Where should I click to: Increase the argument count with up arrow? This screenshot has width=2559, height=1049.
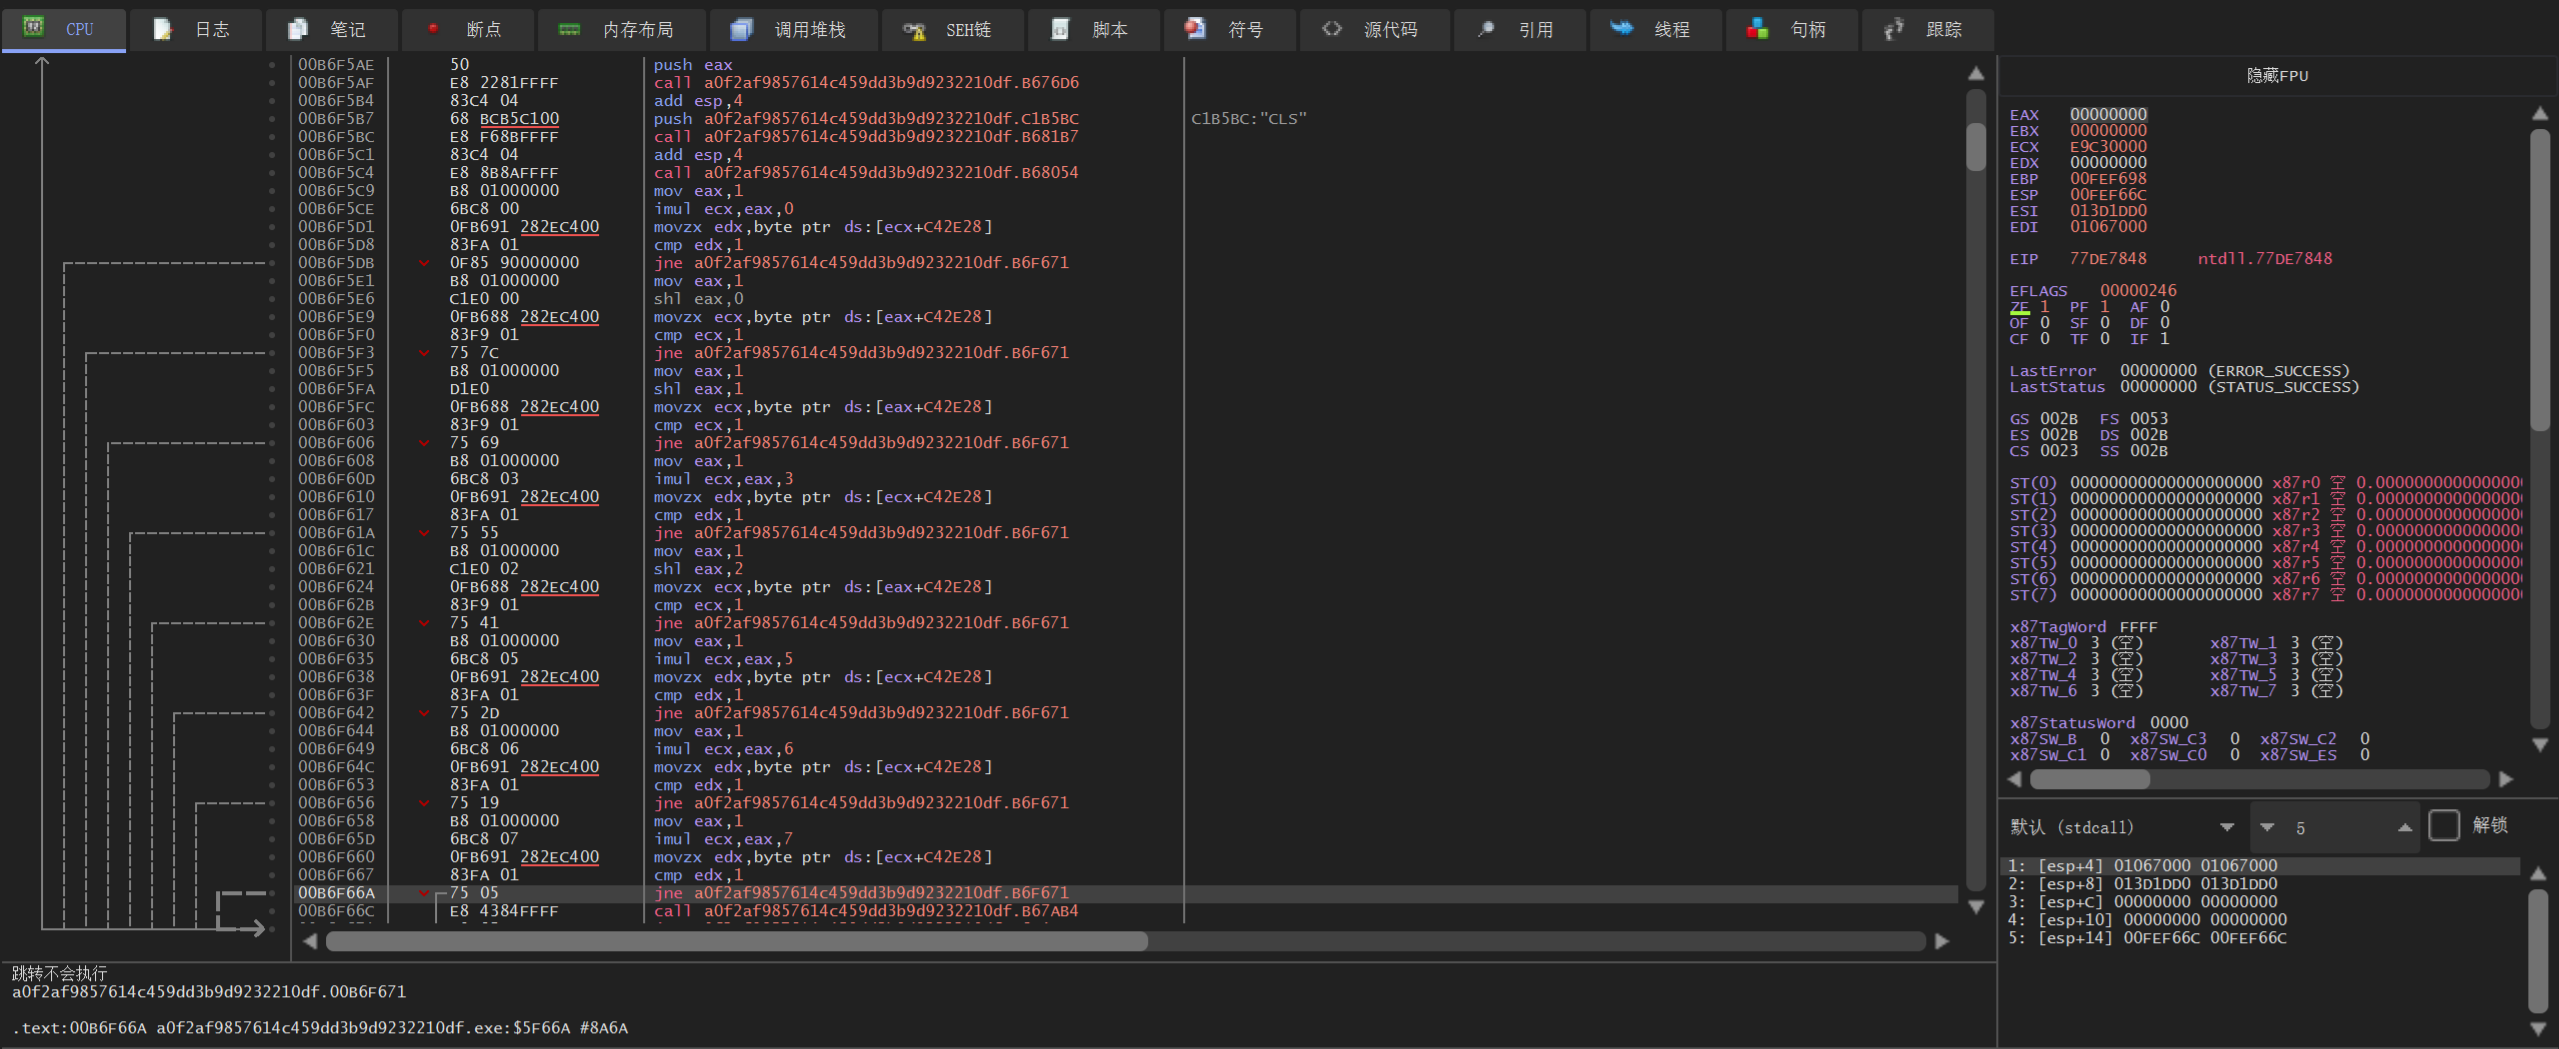click(x=2404, y=827)
